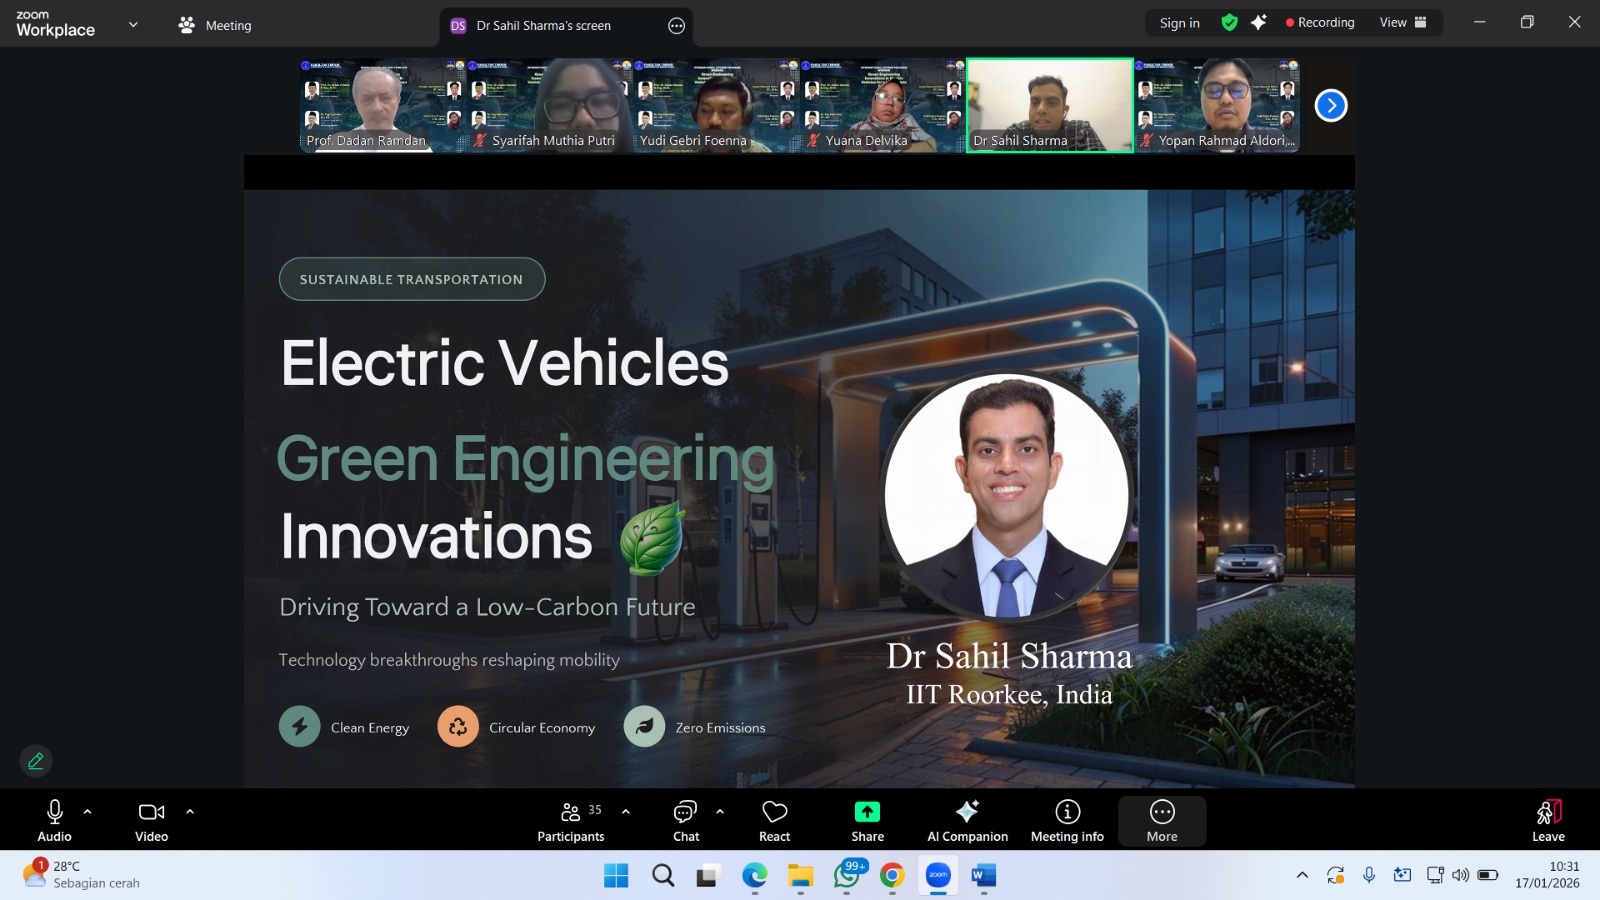This screenshot has width=1600, height=900.
Task: Click the React heart icon
Action: tap(774, 812)
